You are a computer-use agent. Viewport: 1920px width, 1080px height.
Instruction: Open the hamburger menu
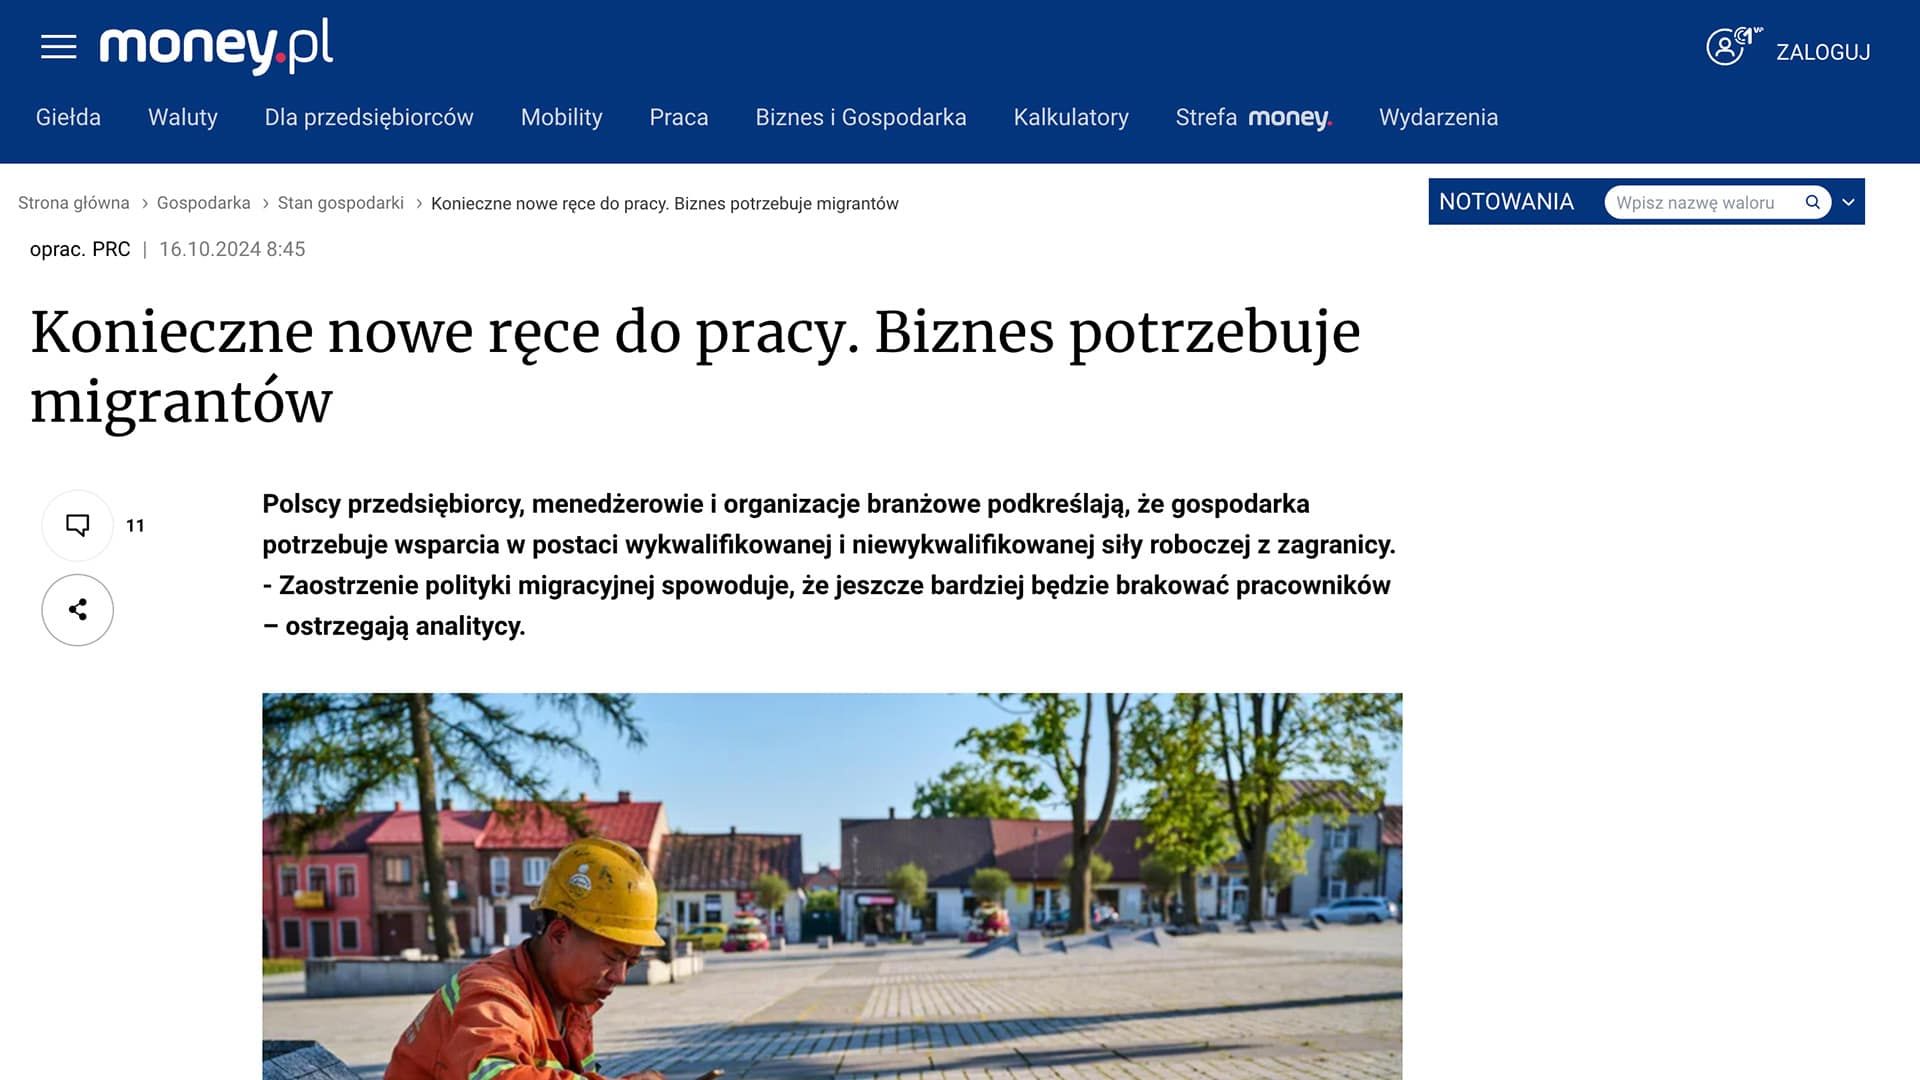pos(58,47)
